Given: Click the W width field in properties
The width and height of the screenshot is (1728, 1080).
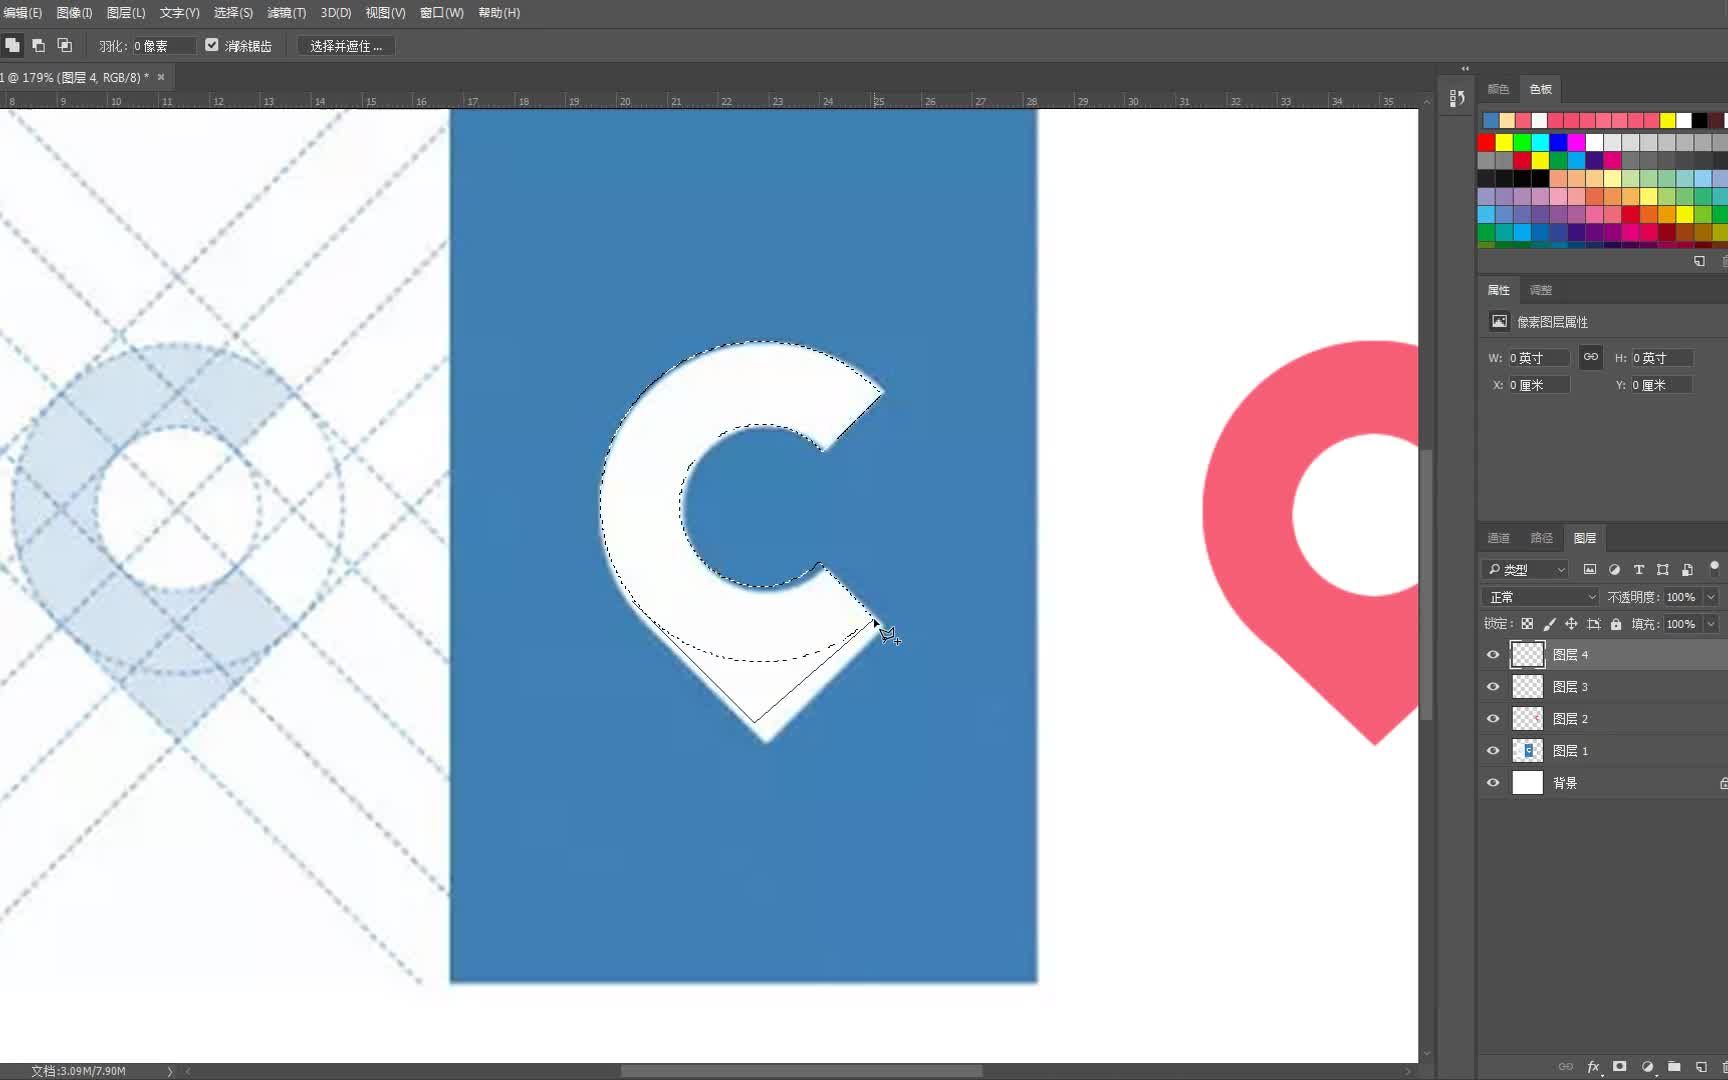Looking at the screenshot, I should (1538, 358).
